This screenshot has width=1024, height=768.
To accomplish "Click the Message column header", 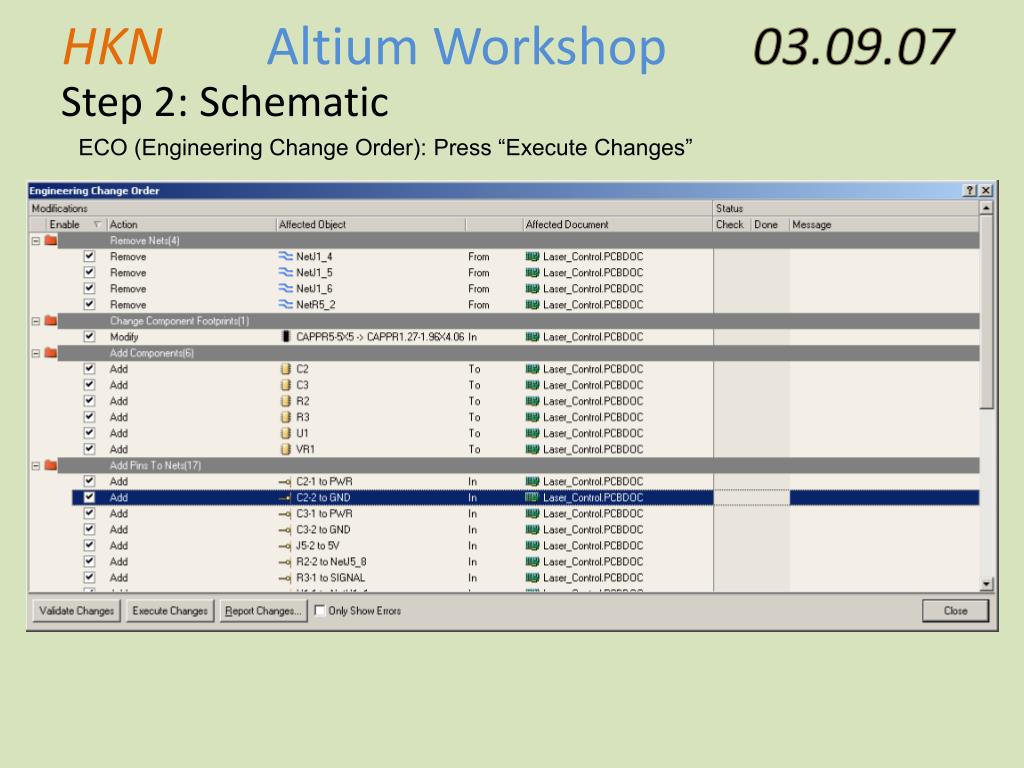I will click(884, 224).
